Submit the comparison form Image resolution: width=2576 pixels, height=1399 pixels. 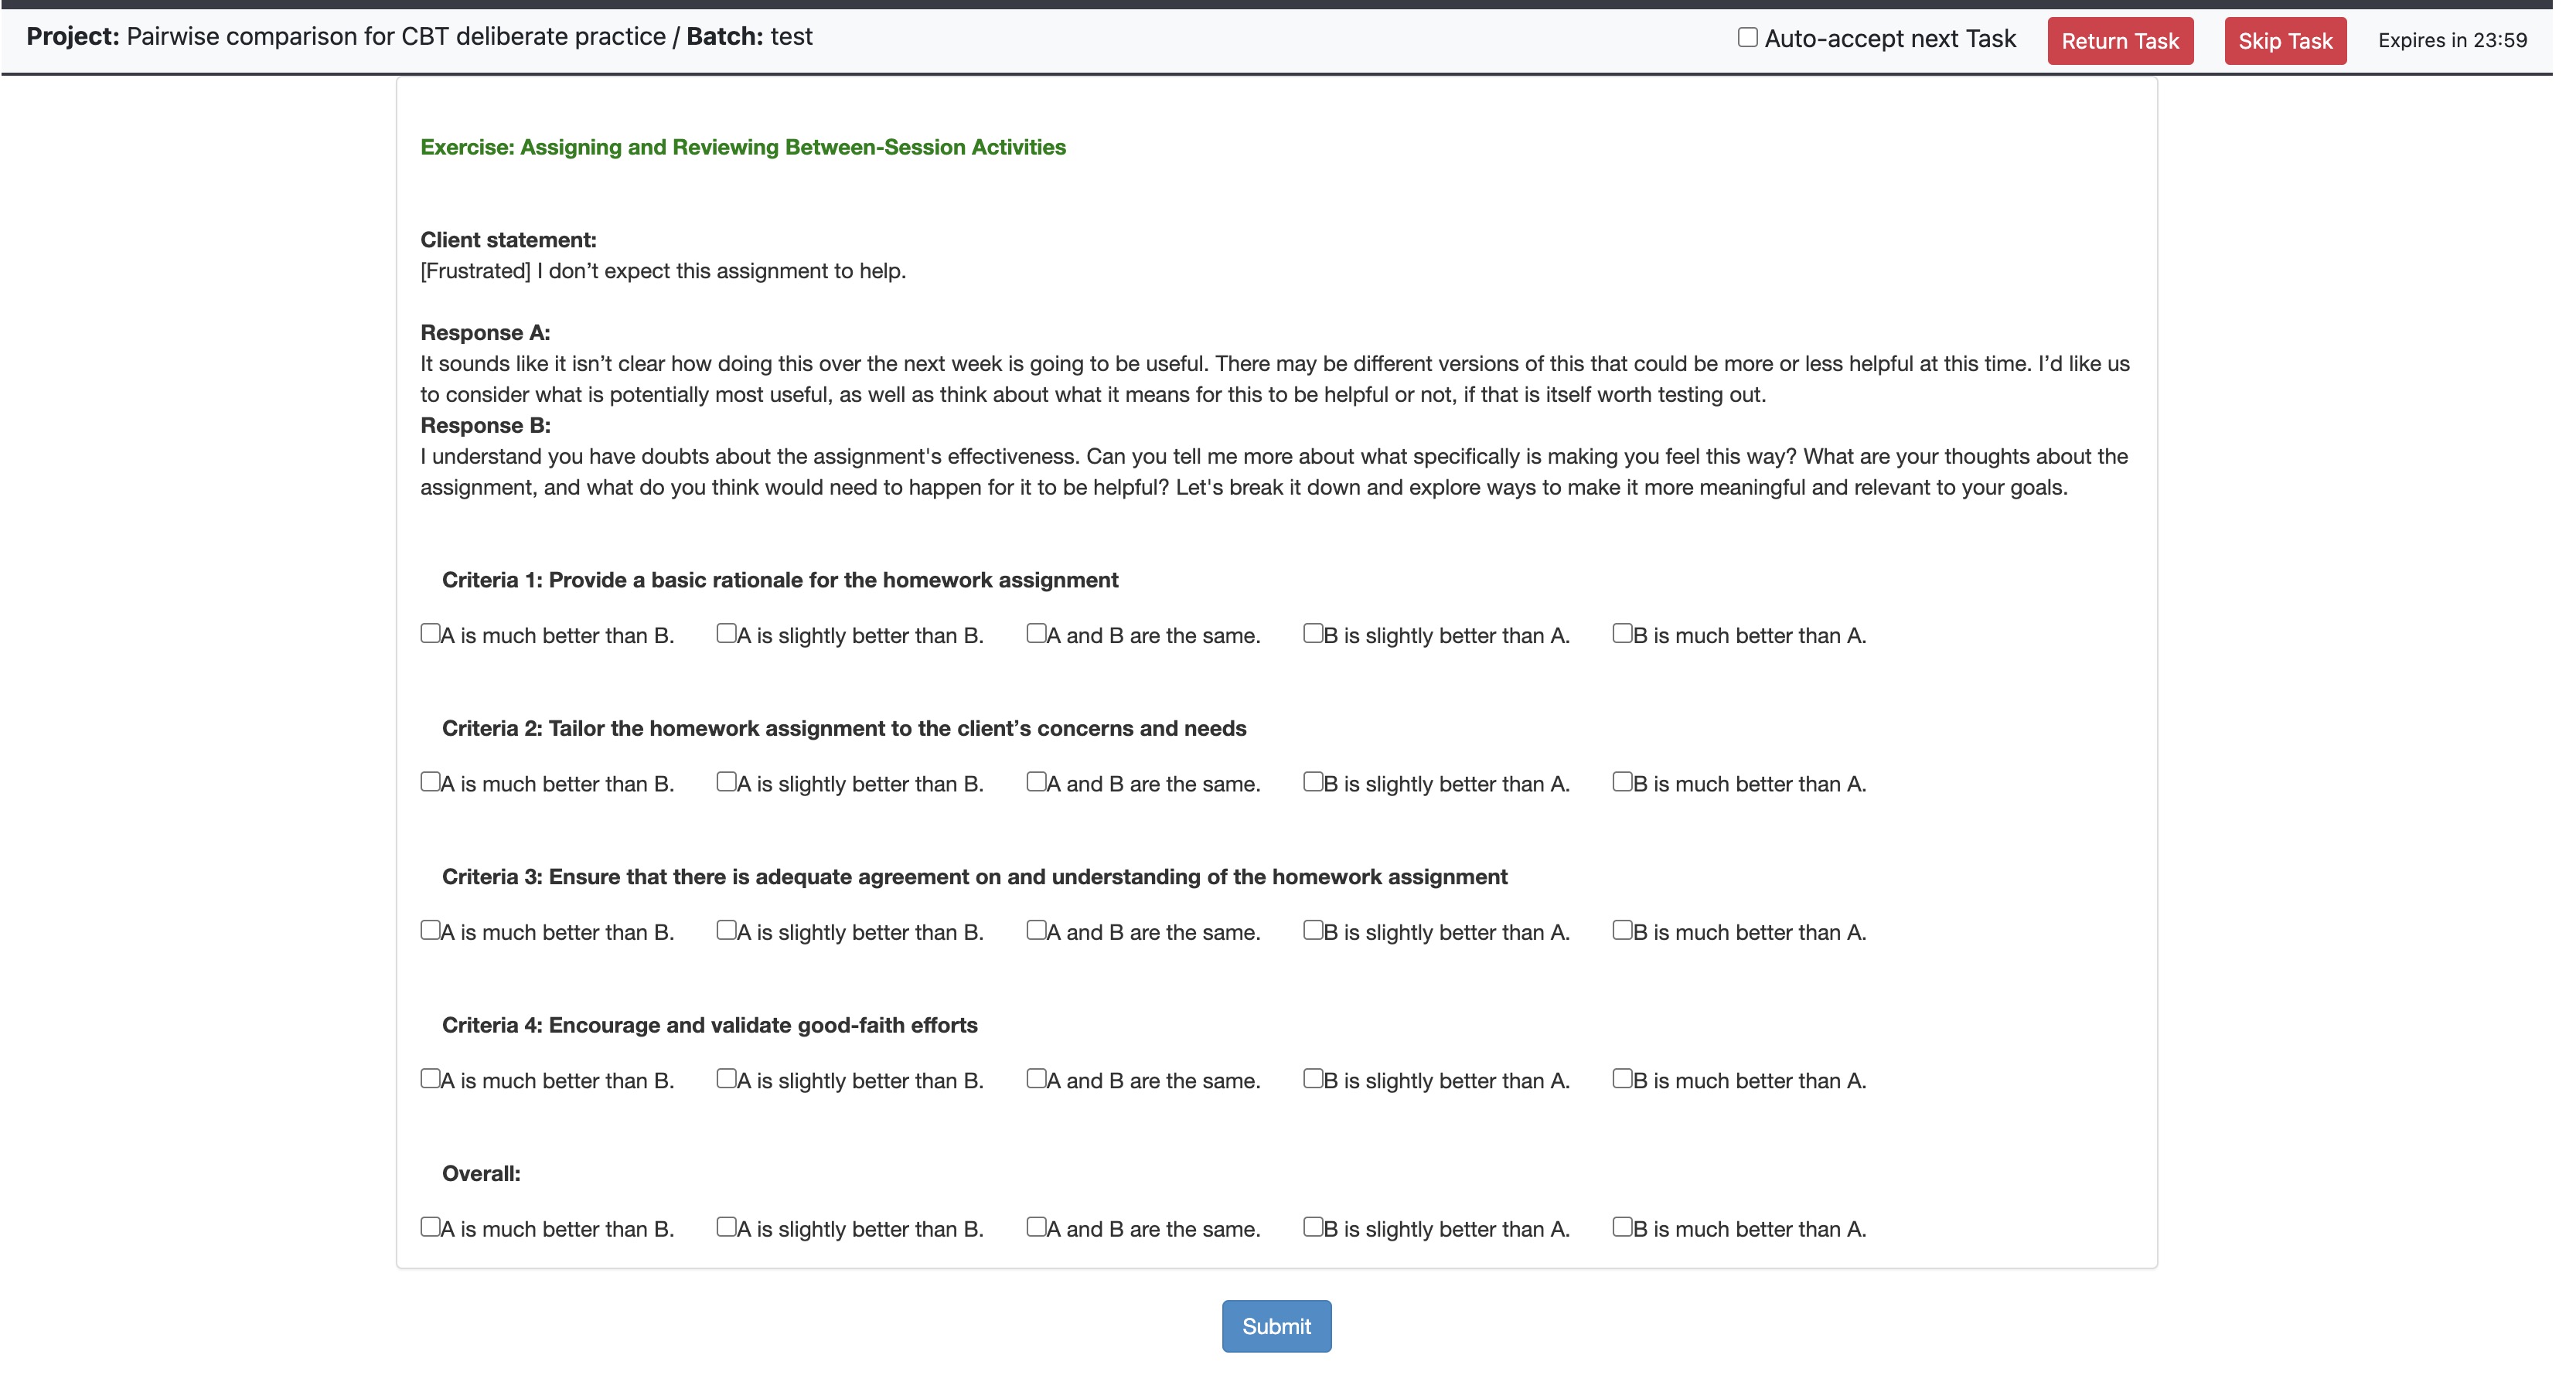point(1276,1326)
